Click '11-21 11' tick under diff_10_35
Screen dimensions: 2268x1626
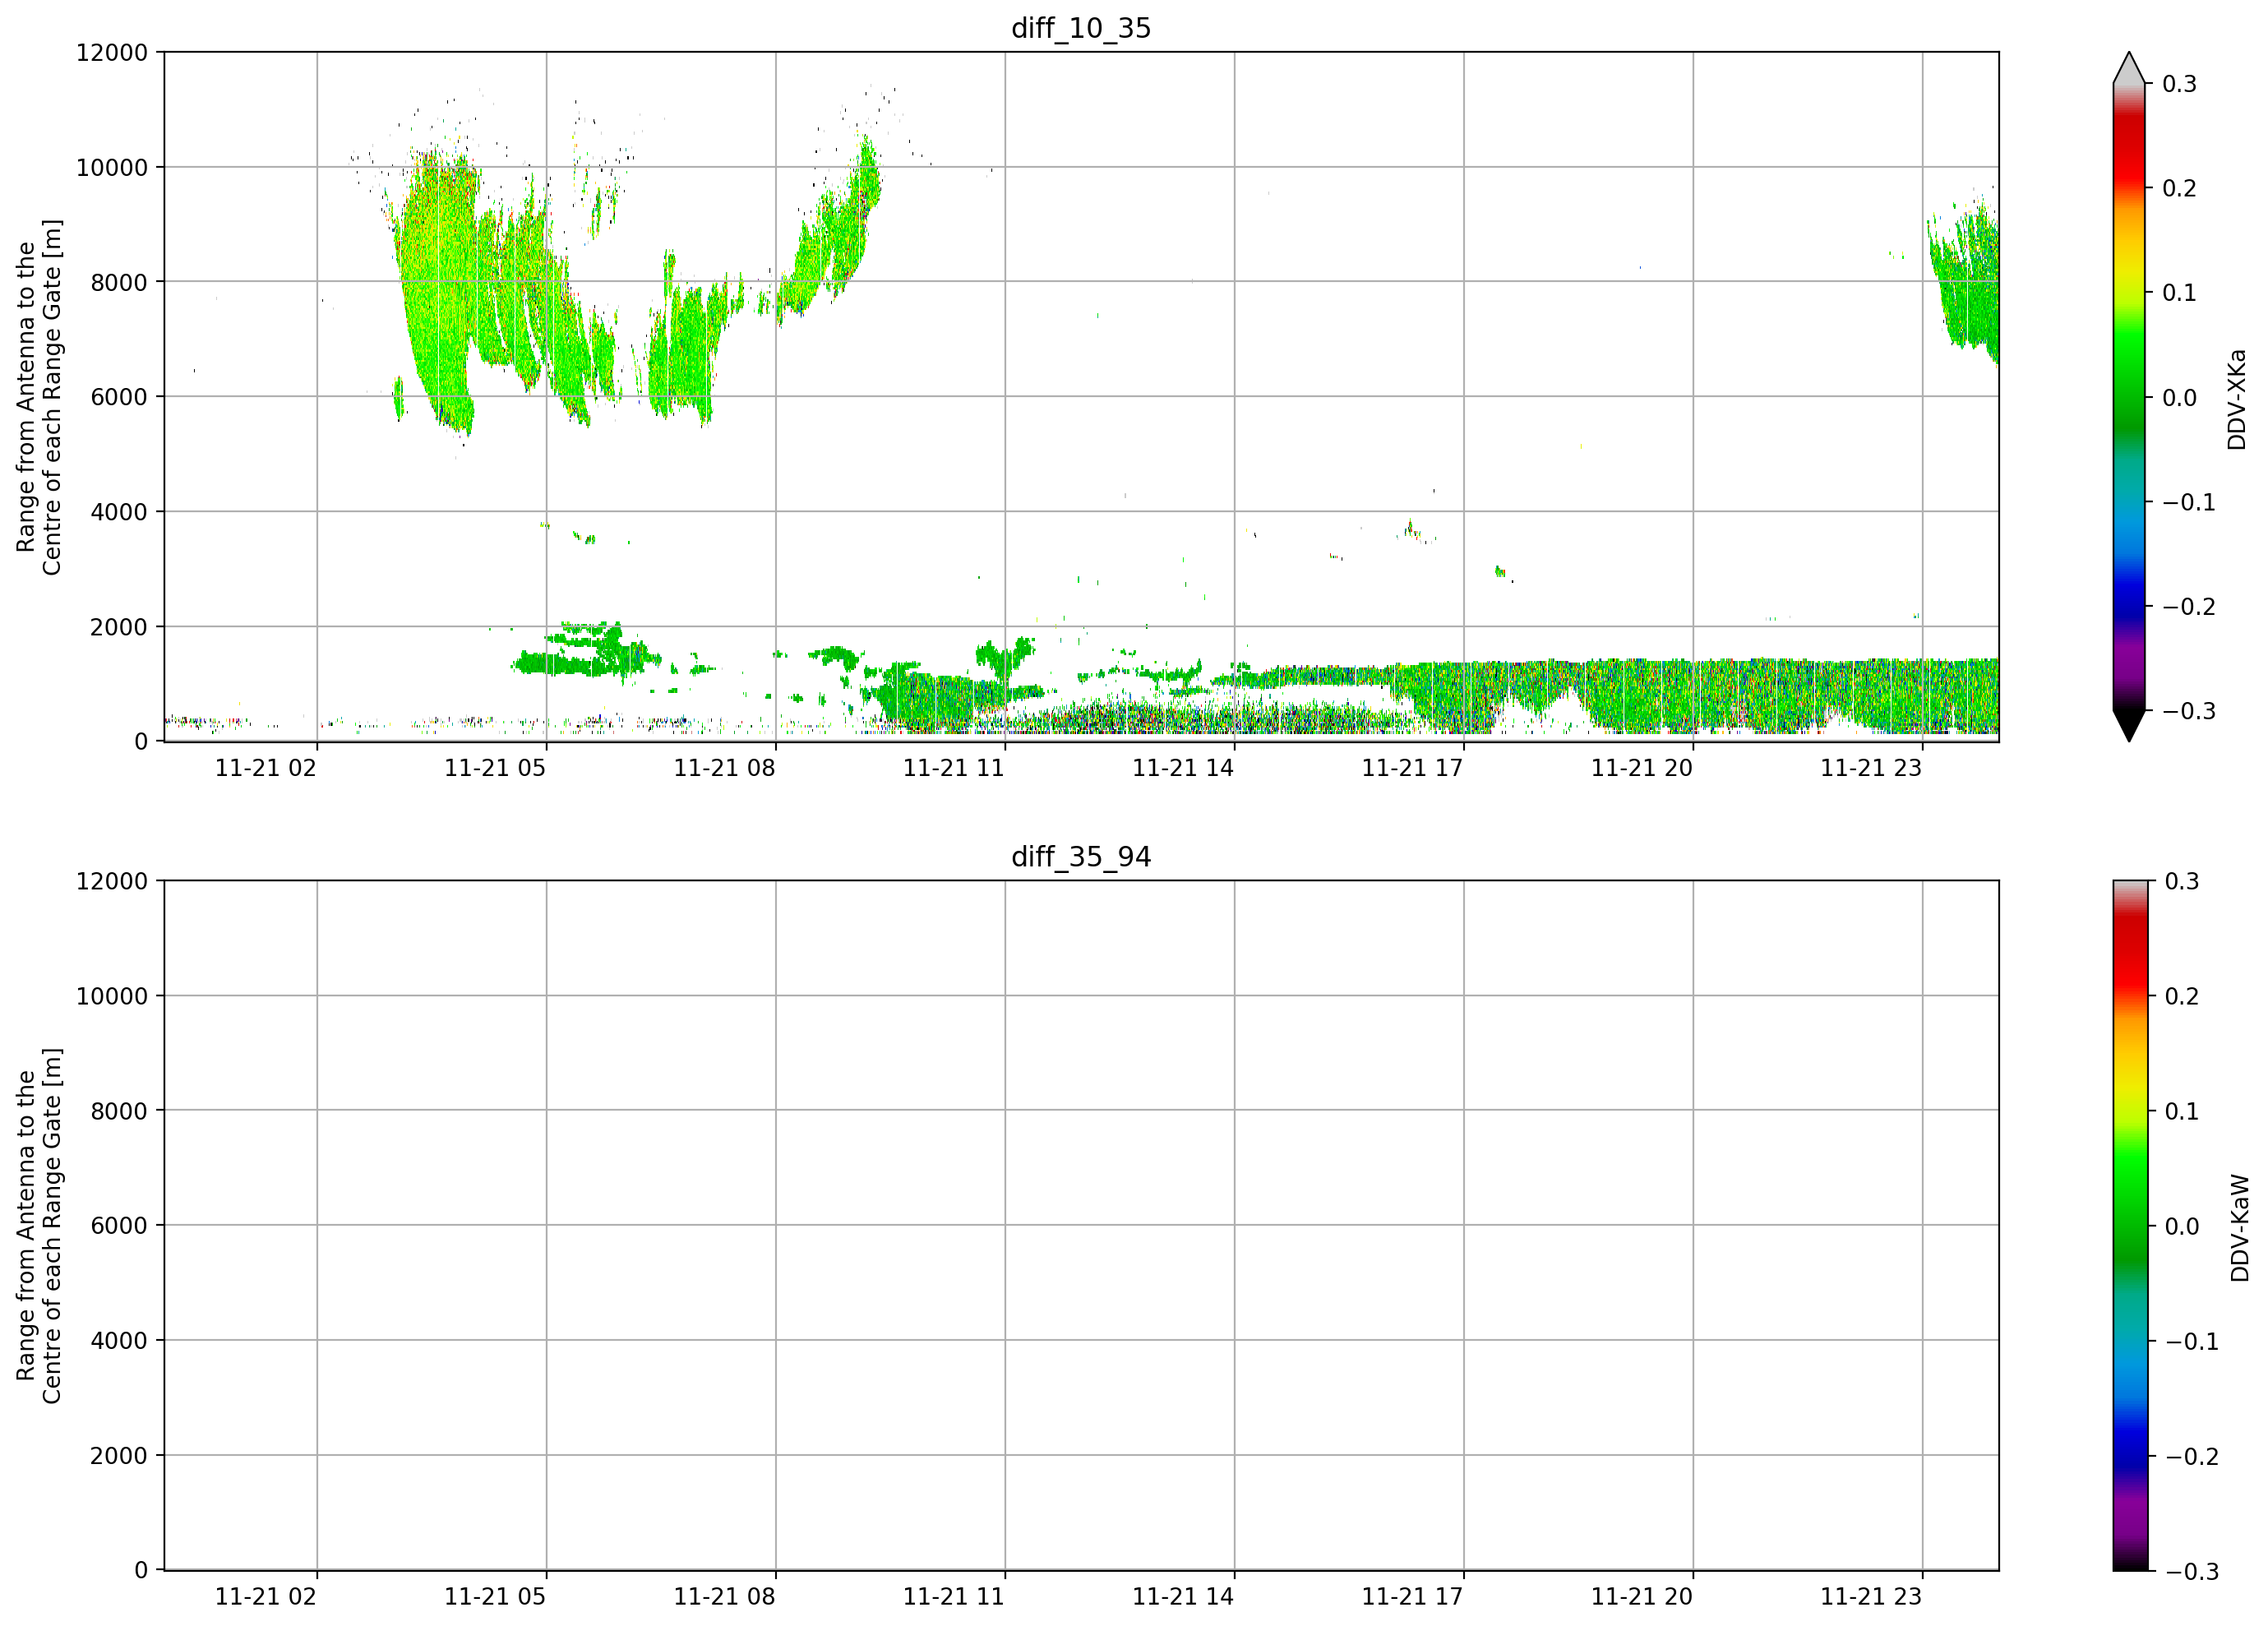click(x=954, y=768)
